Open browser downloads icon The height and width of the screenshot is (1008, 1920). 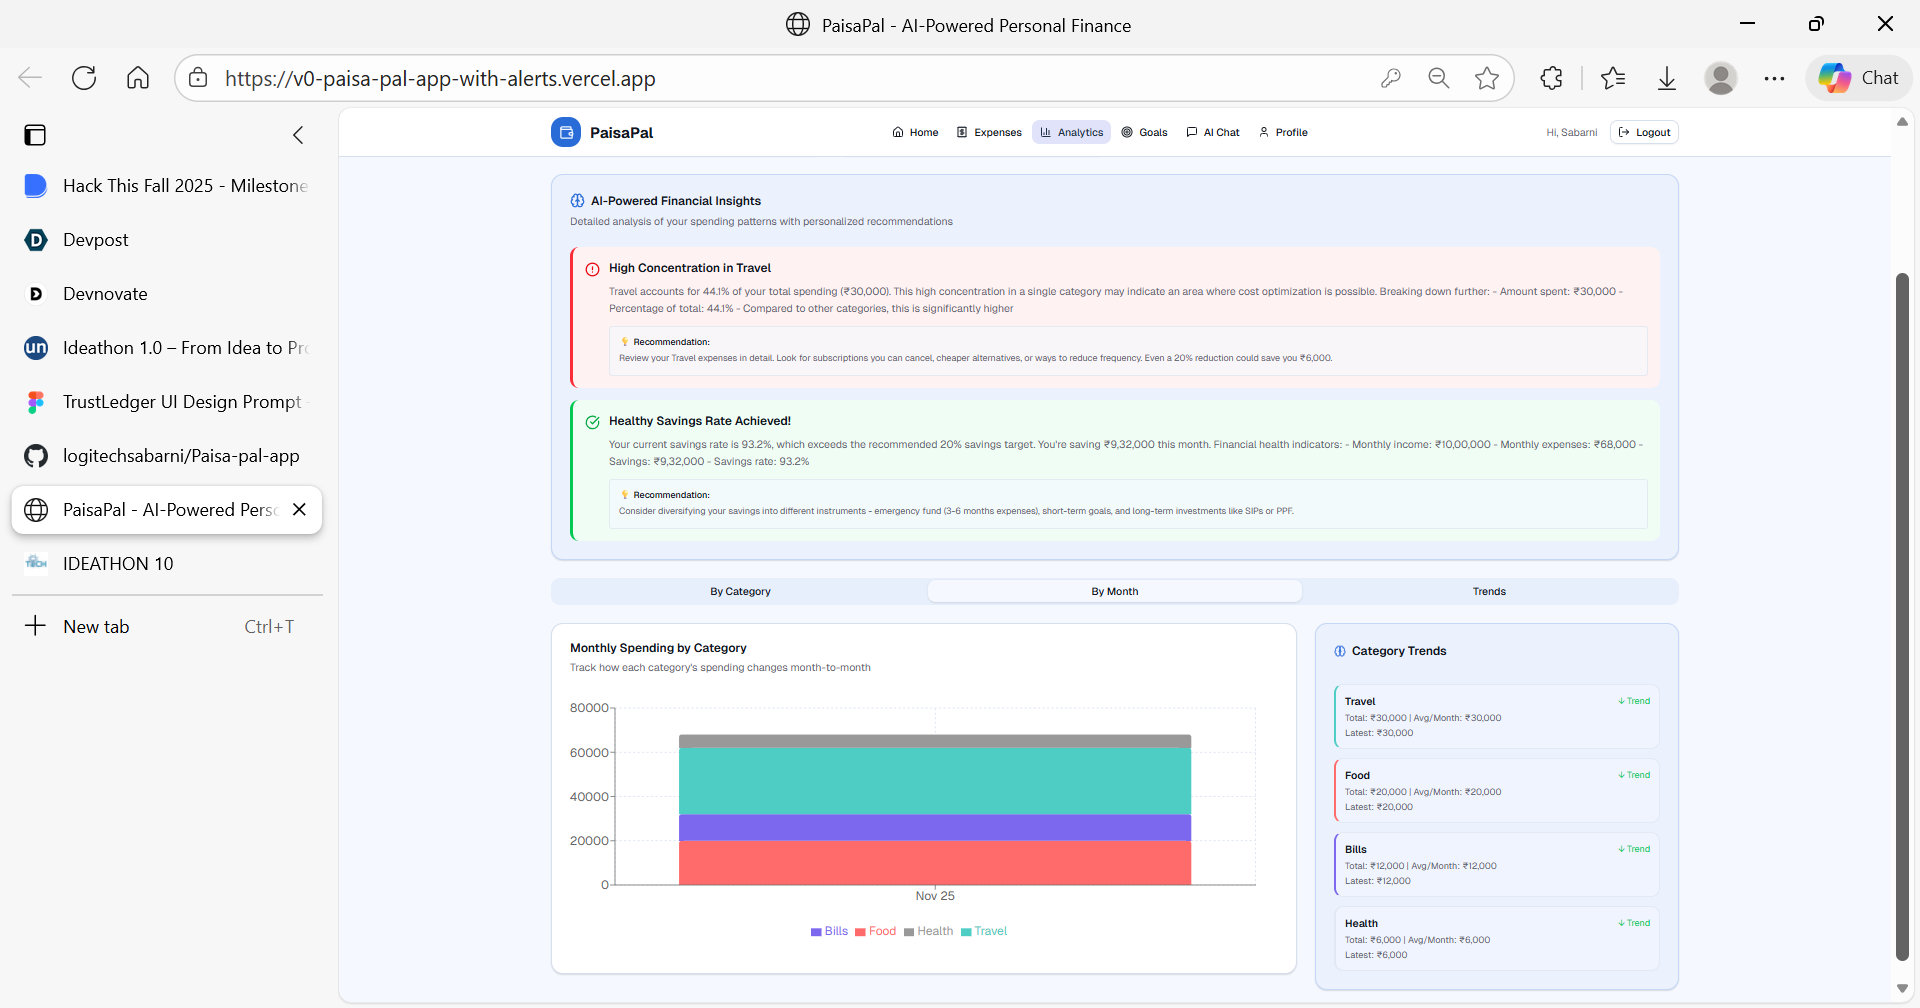(x=1667, y=78)
